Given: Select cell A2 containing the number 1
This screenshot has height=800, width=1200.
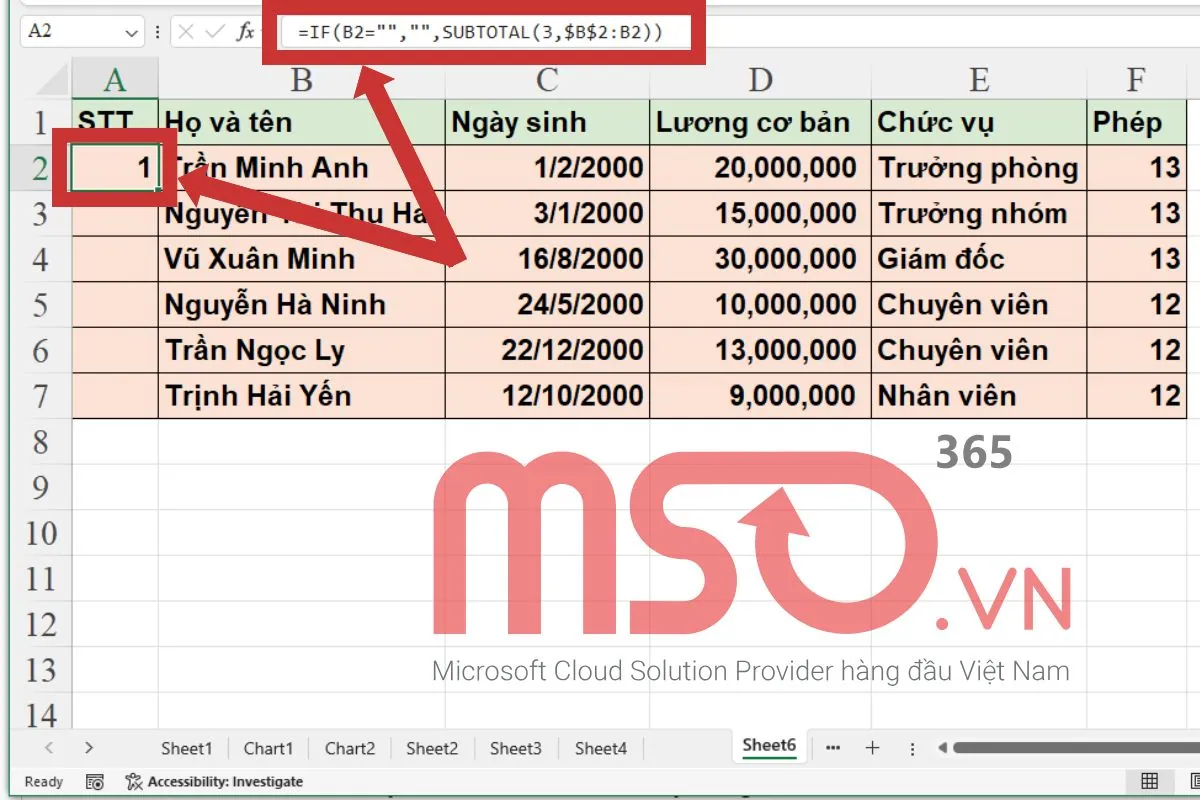Looking at the screenshot, I should click(x=117, y=167).
